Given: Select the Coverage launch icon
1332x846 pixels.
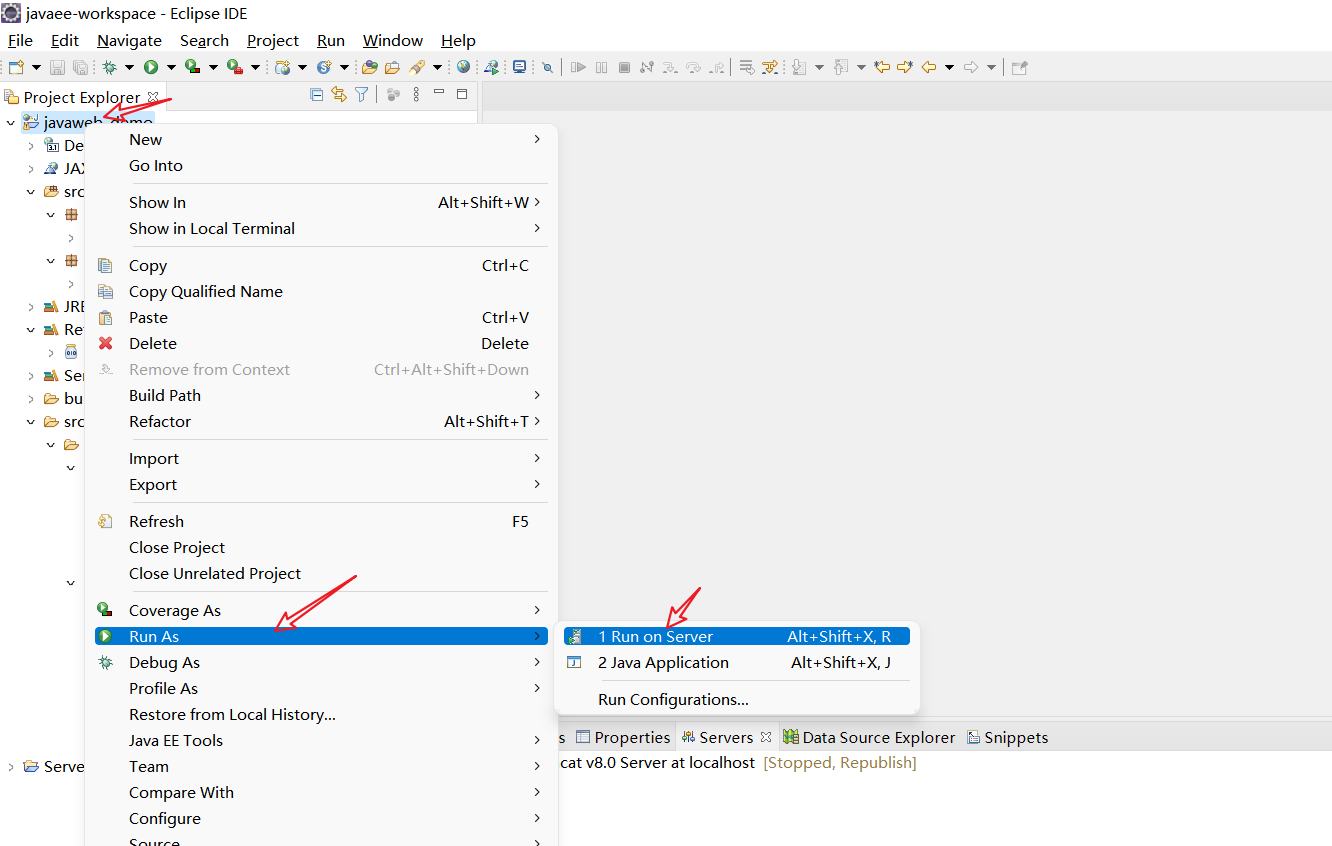Looking at the screenshot, I should [x=191, y=66].
